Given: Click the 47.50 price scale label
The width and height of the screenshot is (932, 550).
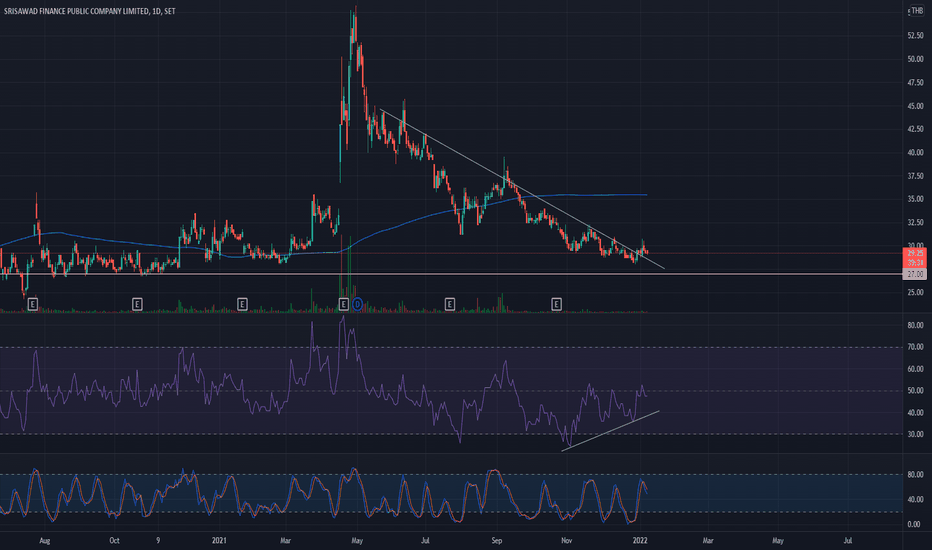Looking at the screenshot, I should point(915,83).
